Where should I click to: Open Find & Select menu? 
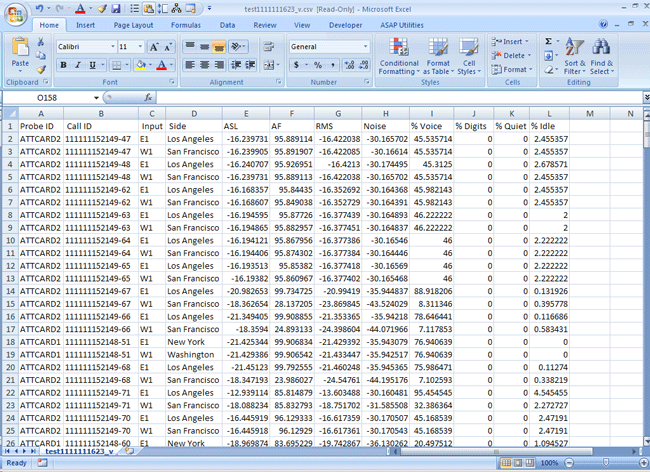point(601,56)
